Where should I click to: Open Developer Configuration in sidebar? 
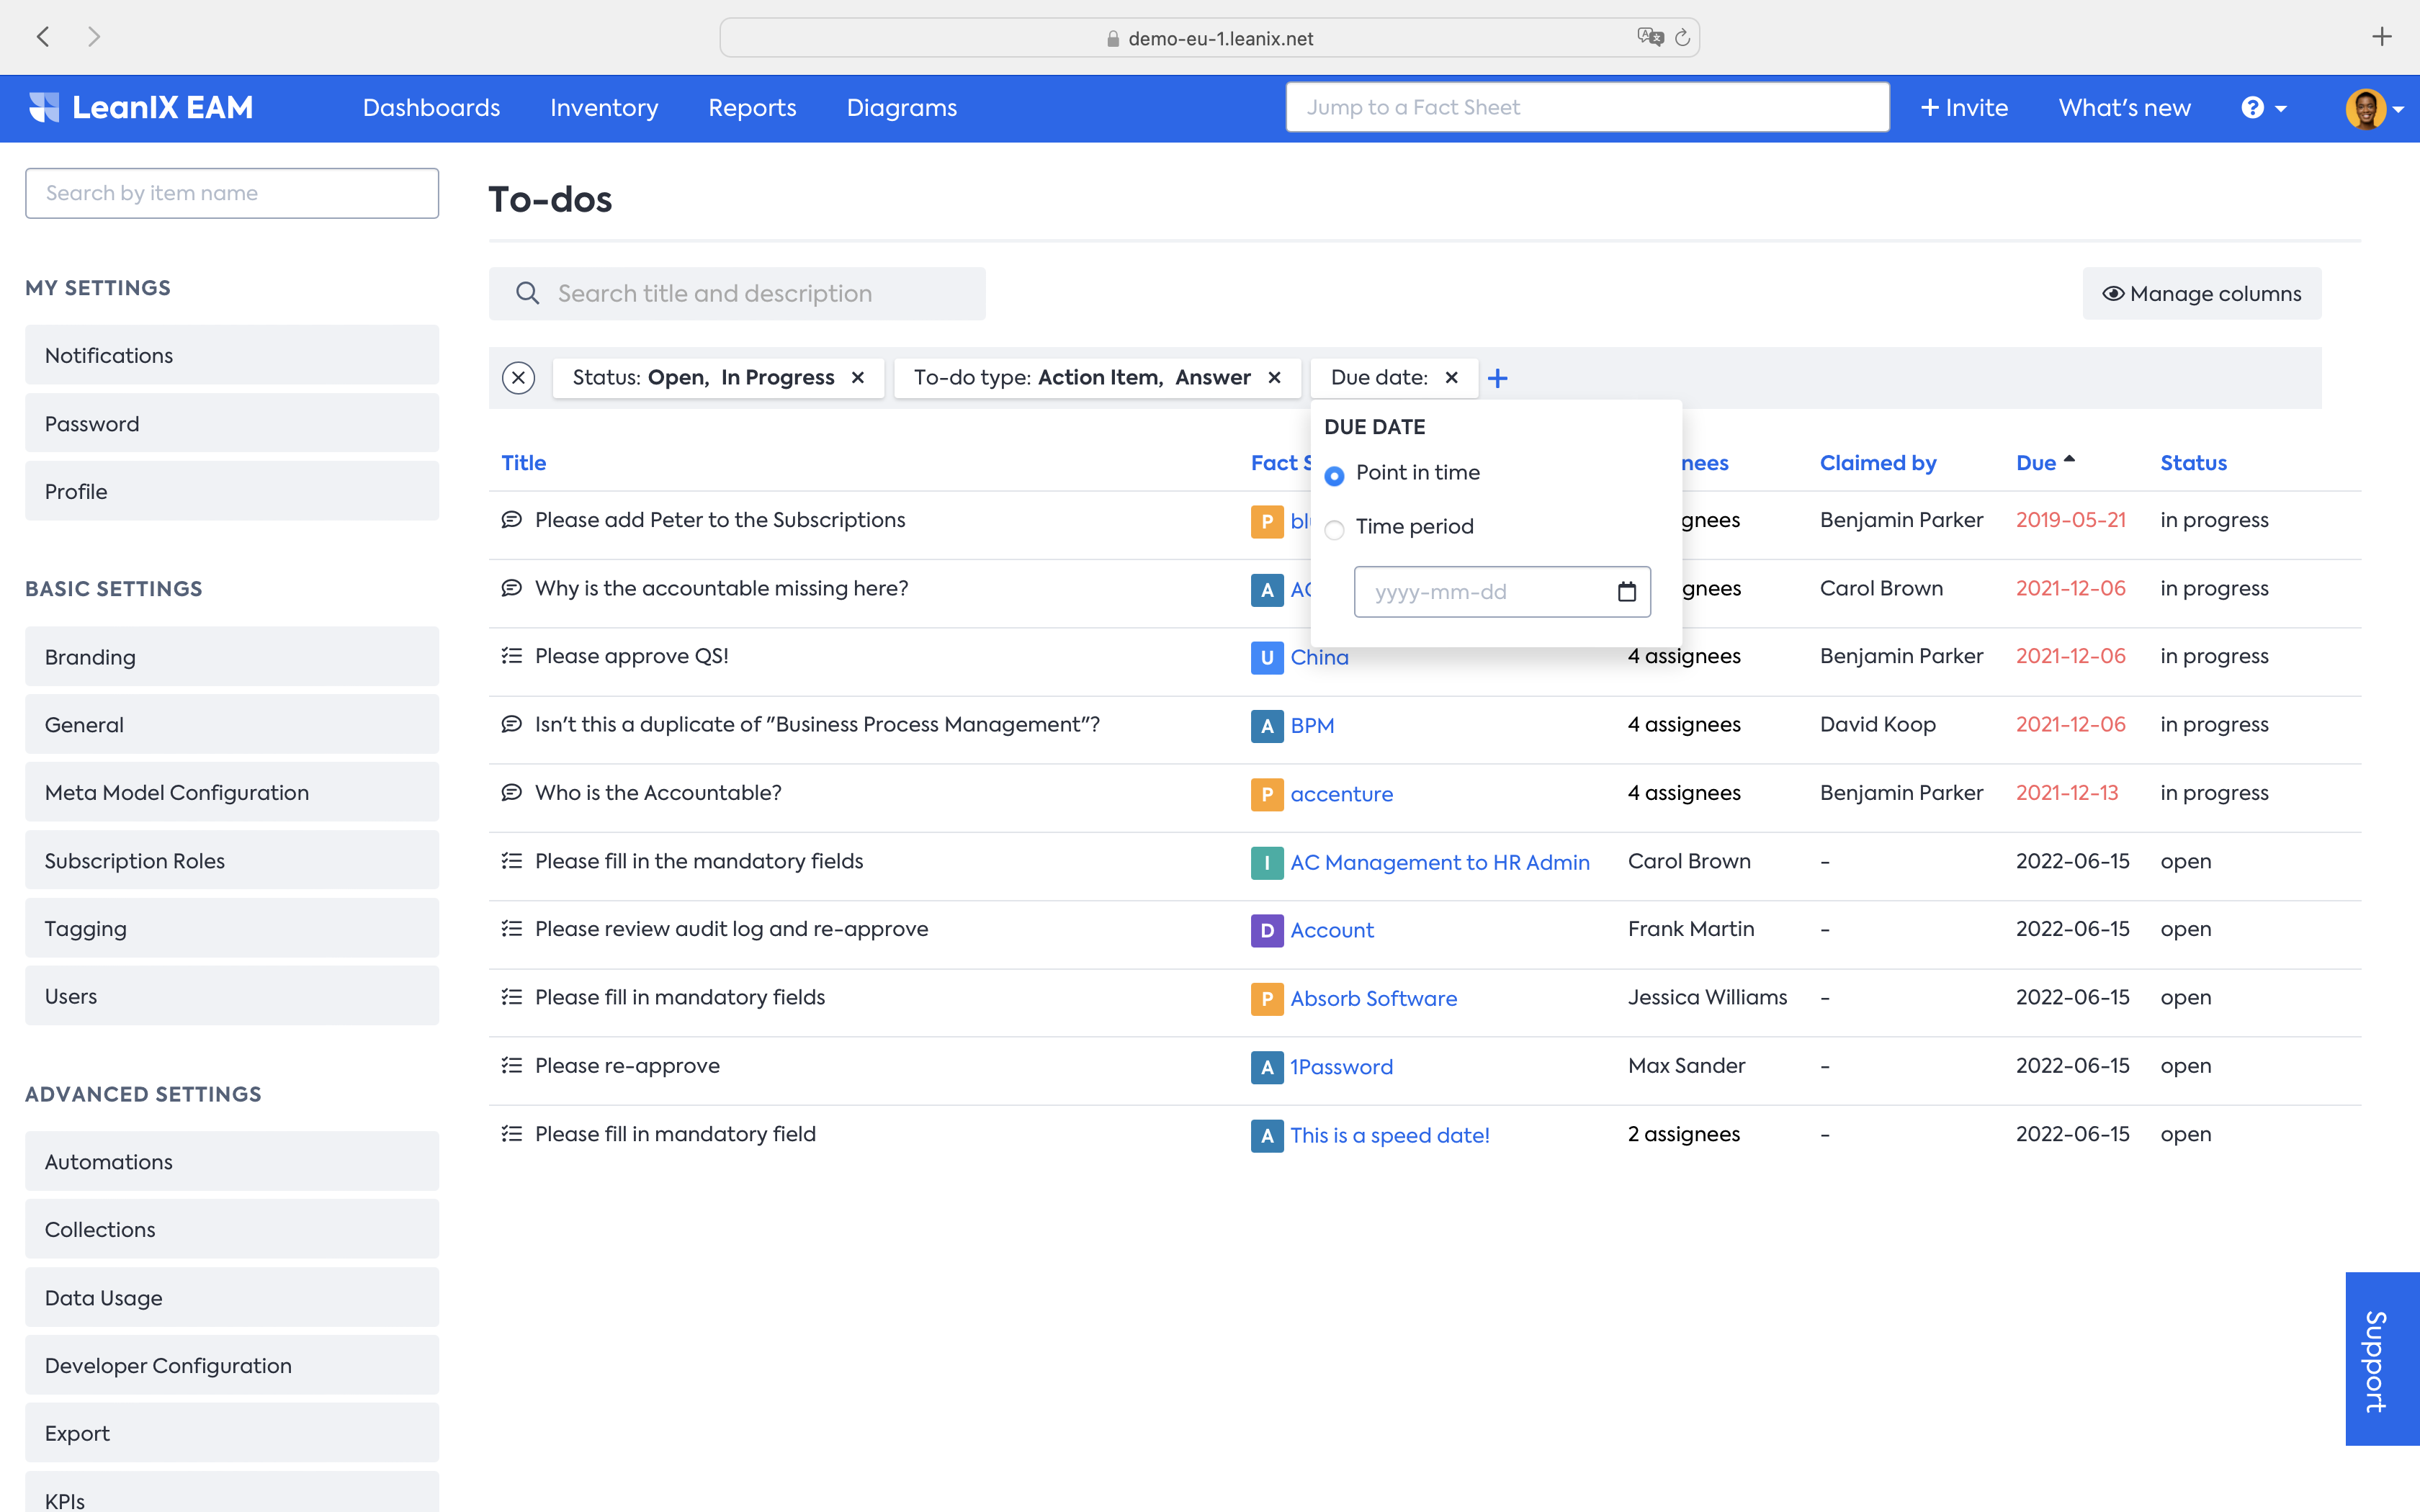tap(232, 1365)
